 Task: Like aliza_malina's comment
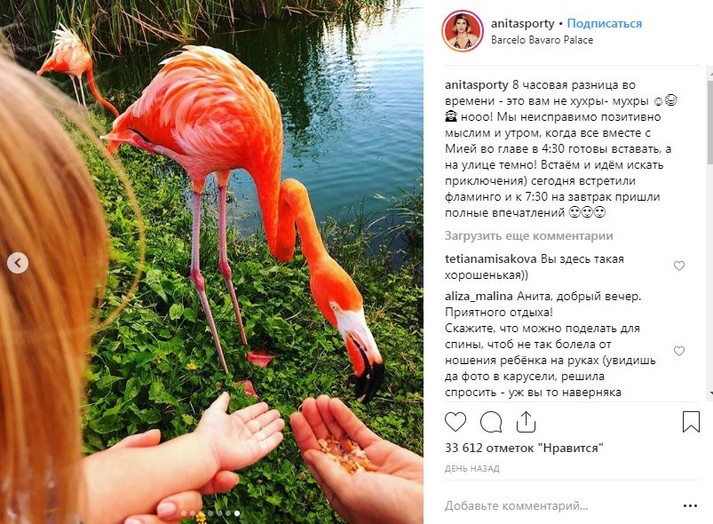679,351
